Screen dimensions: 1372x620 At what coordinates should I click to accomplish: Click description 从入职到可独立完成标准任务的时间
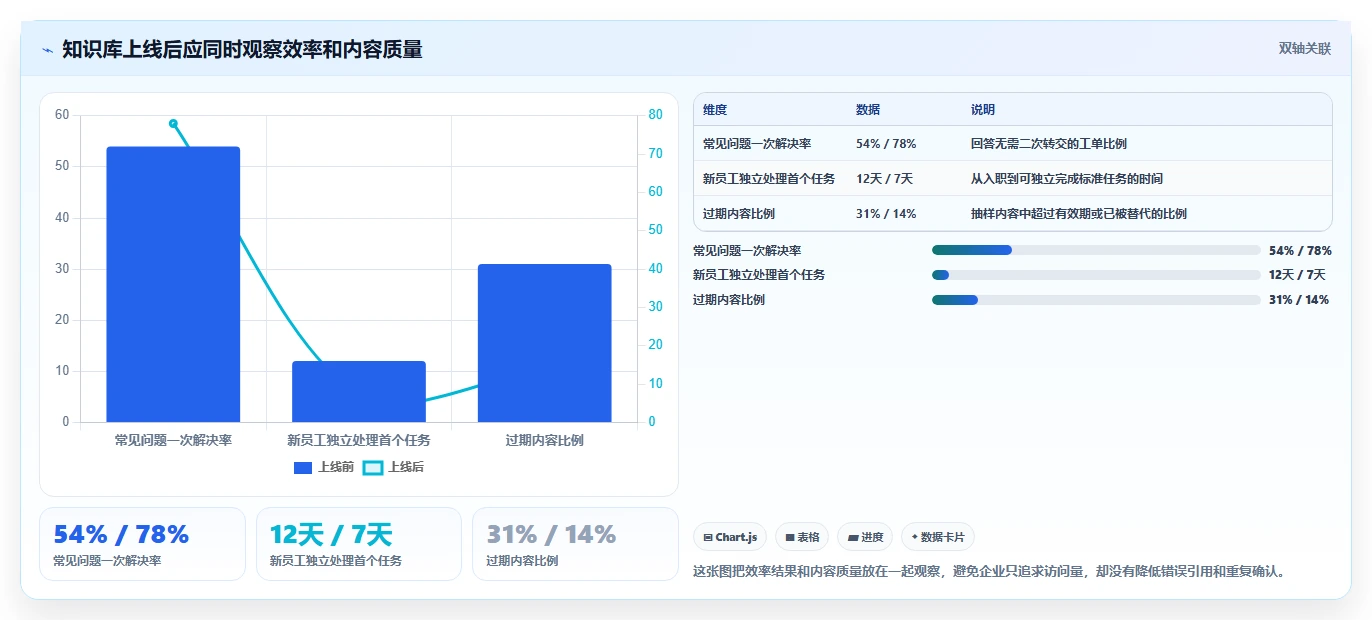1067,179
